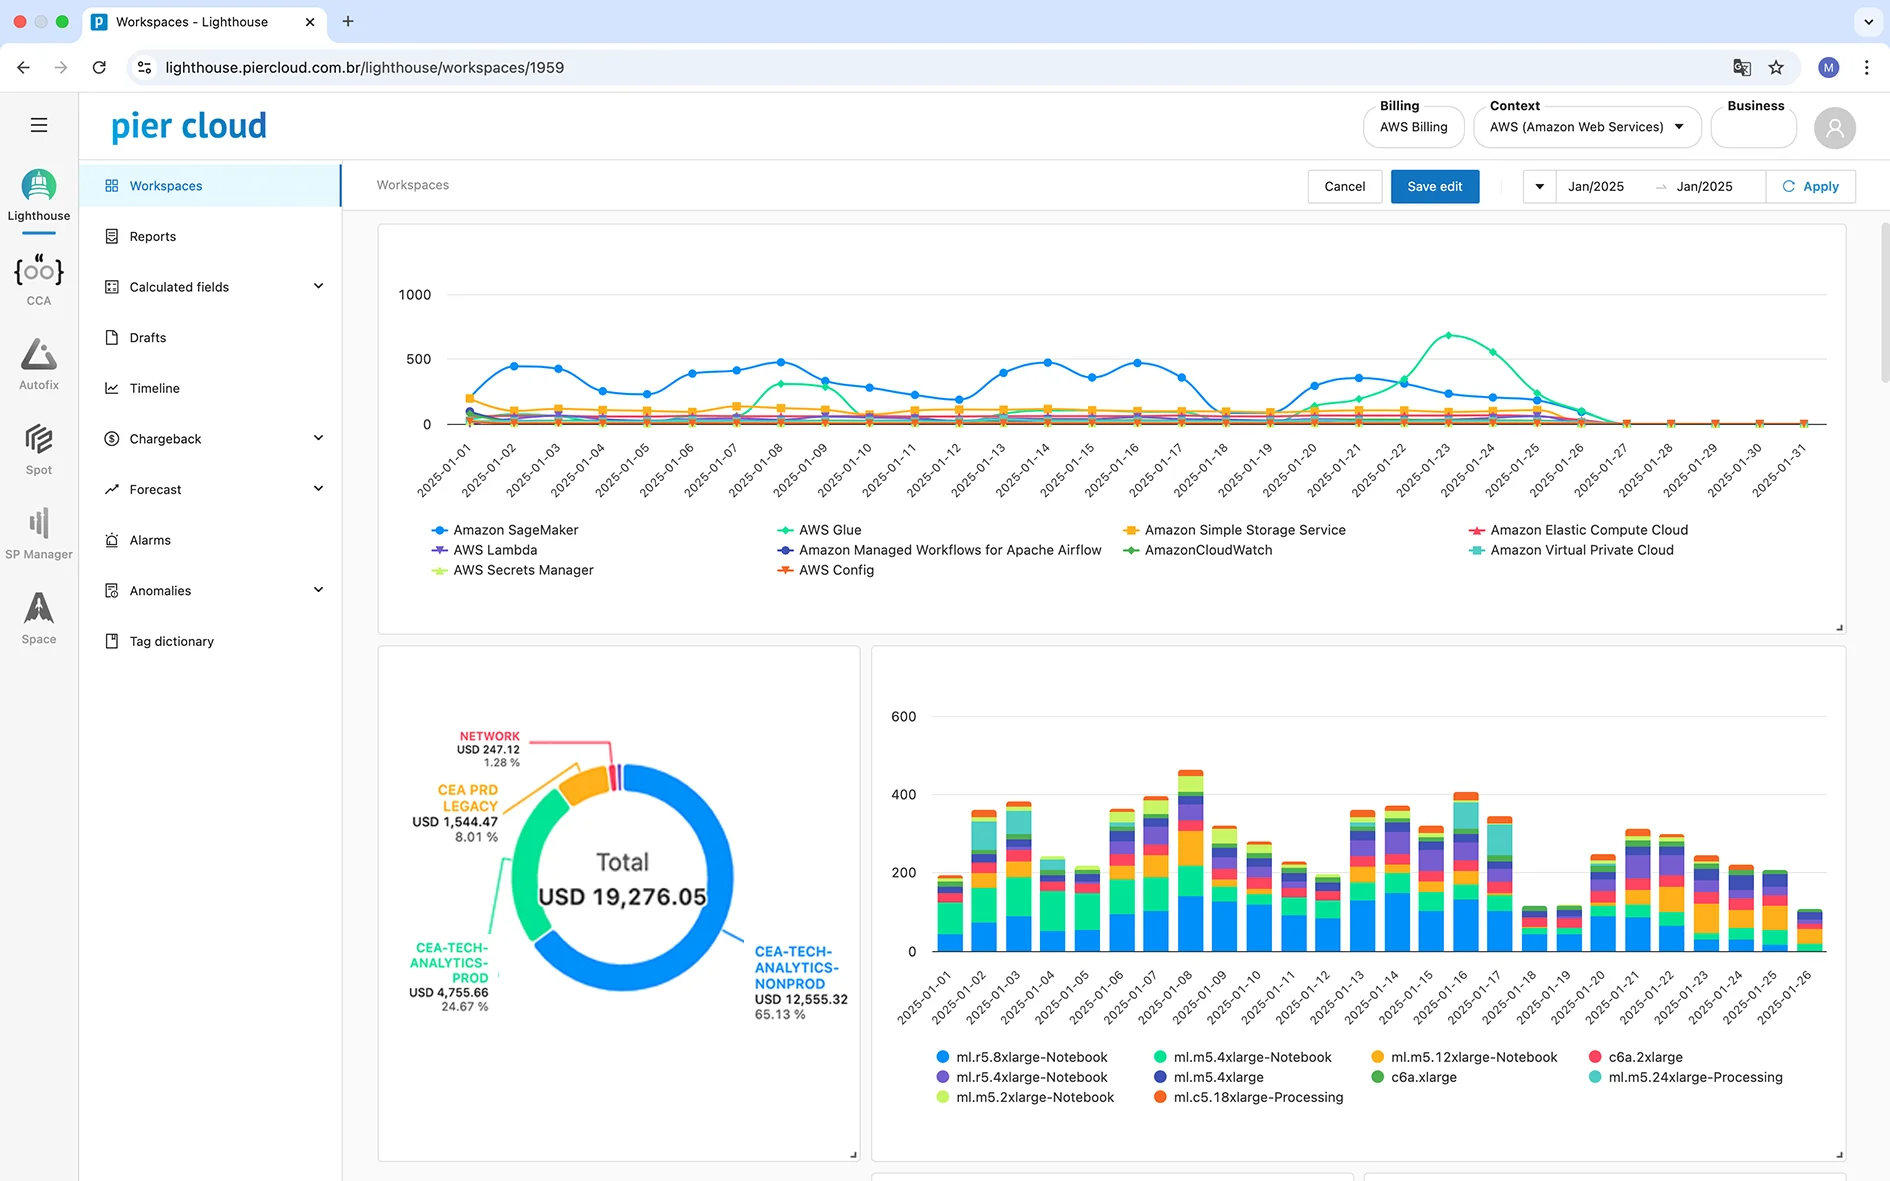Click the Jan/2025 start date field
This screenshot has width=1890, height=1181.
tap(1596, 186)
